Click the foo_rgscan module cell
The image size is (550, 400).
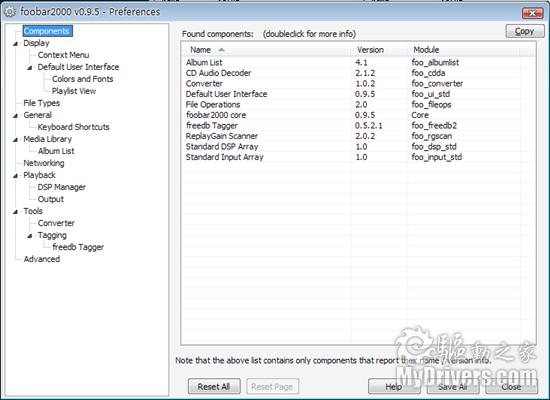(x=432, y=136)
